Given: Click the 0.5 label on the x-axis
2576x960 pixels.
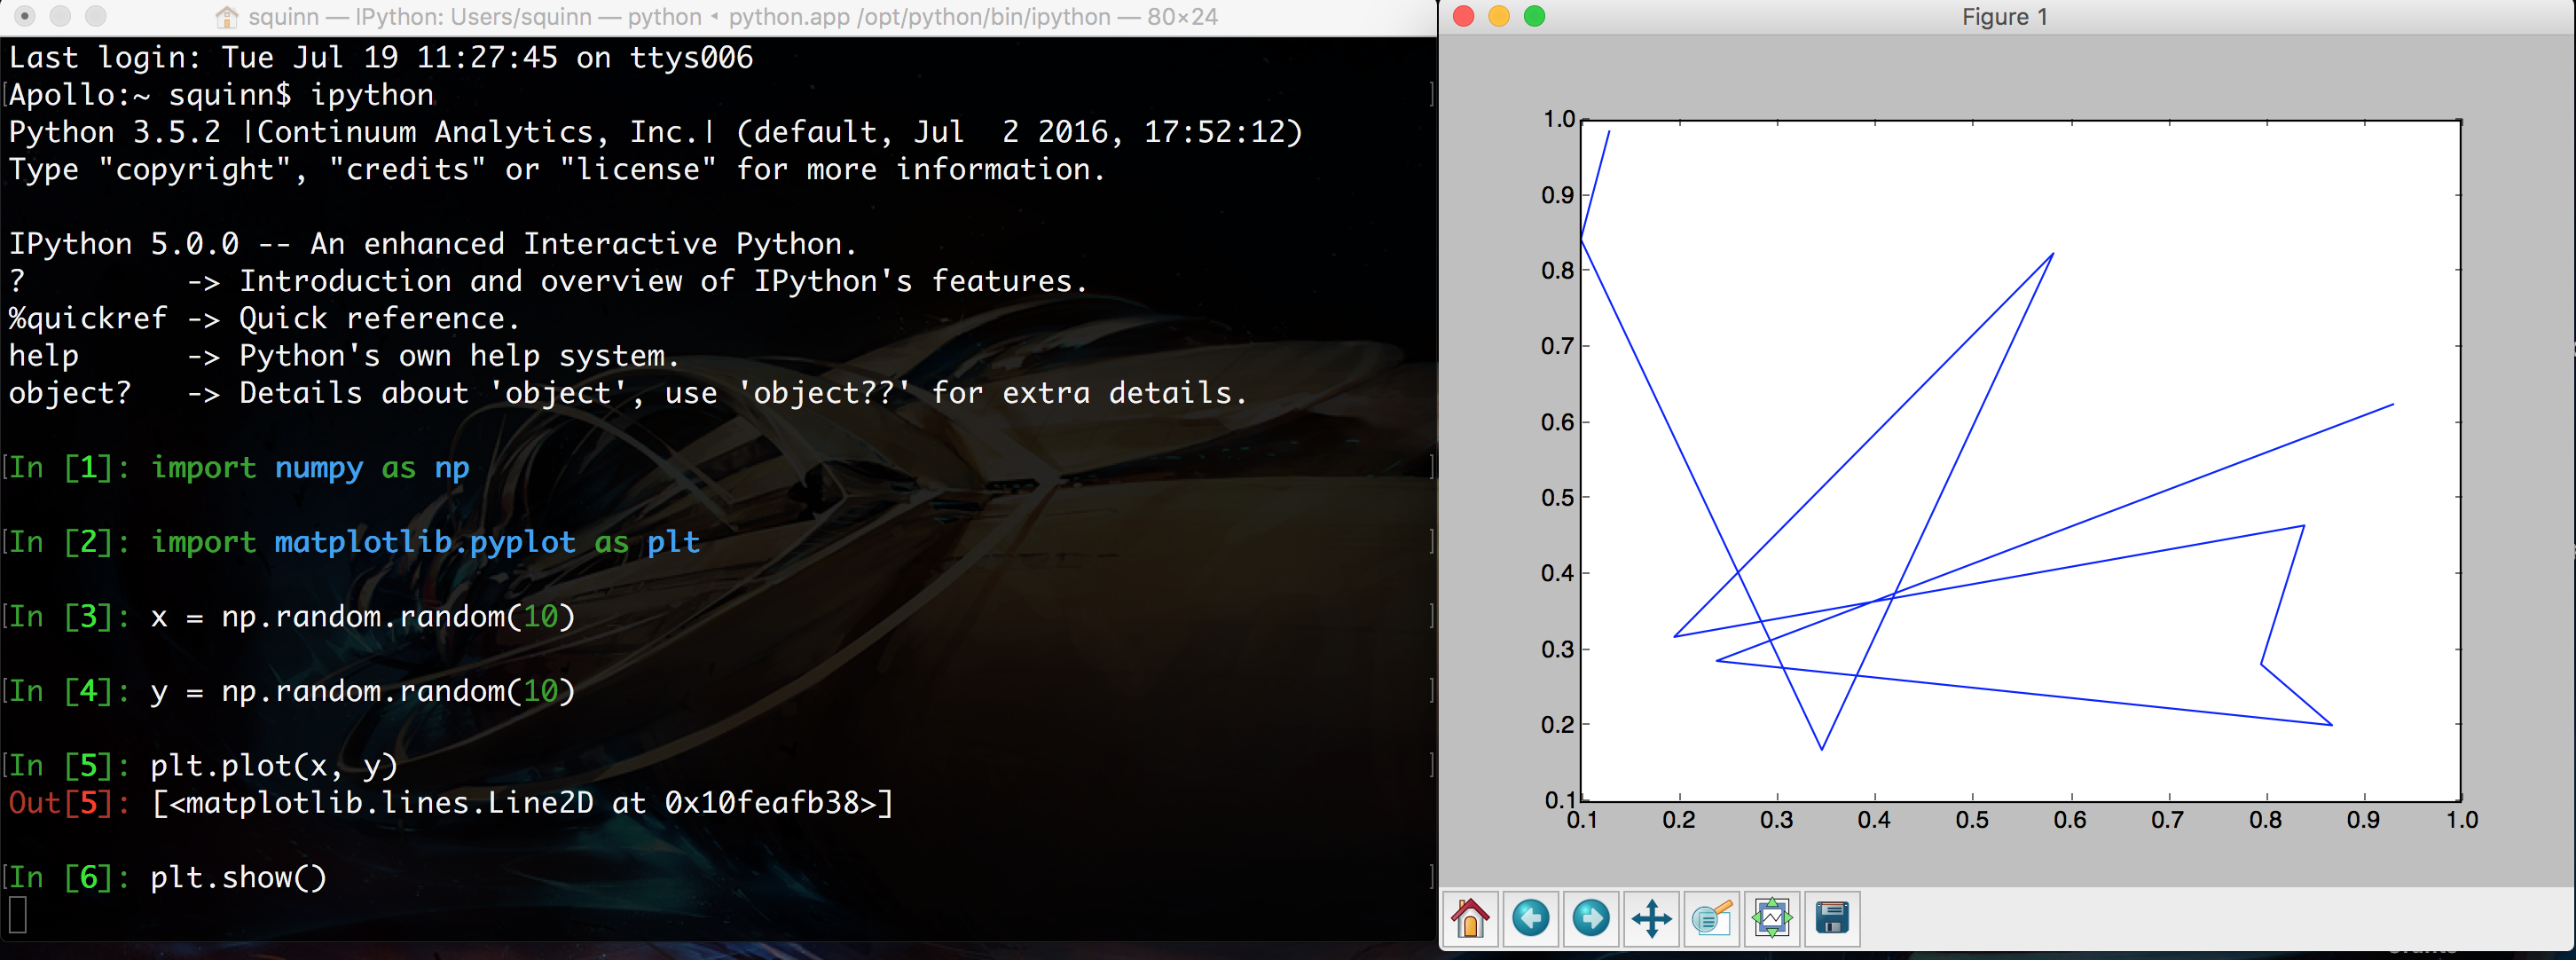Looking at the screenshot, I should tap(1971, 821).
